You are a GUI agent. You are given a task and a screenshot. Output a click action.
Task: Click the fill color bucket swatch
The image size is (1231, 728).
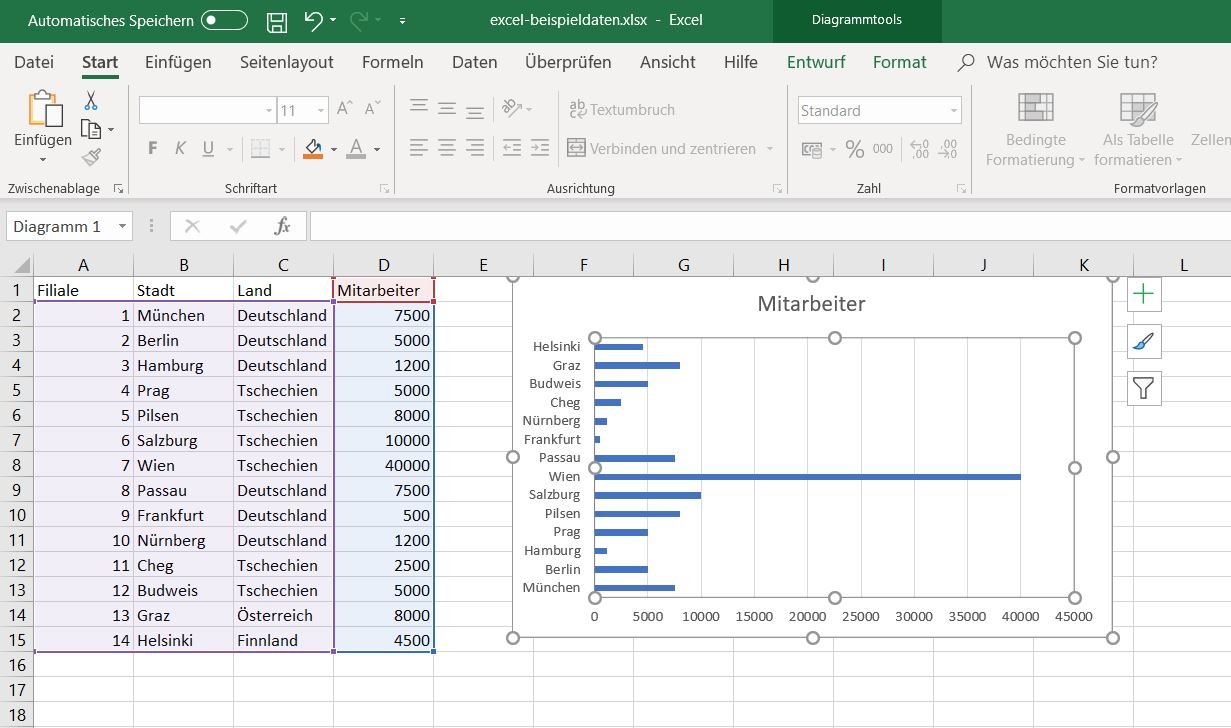[x=313, y=149]
